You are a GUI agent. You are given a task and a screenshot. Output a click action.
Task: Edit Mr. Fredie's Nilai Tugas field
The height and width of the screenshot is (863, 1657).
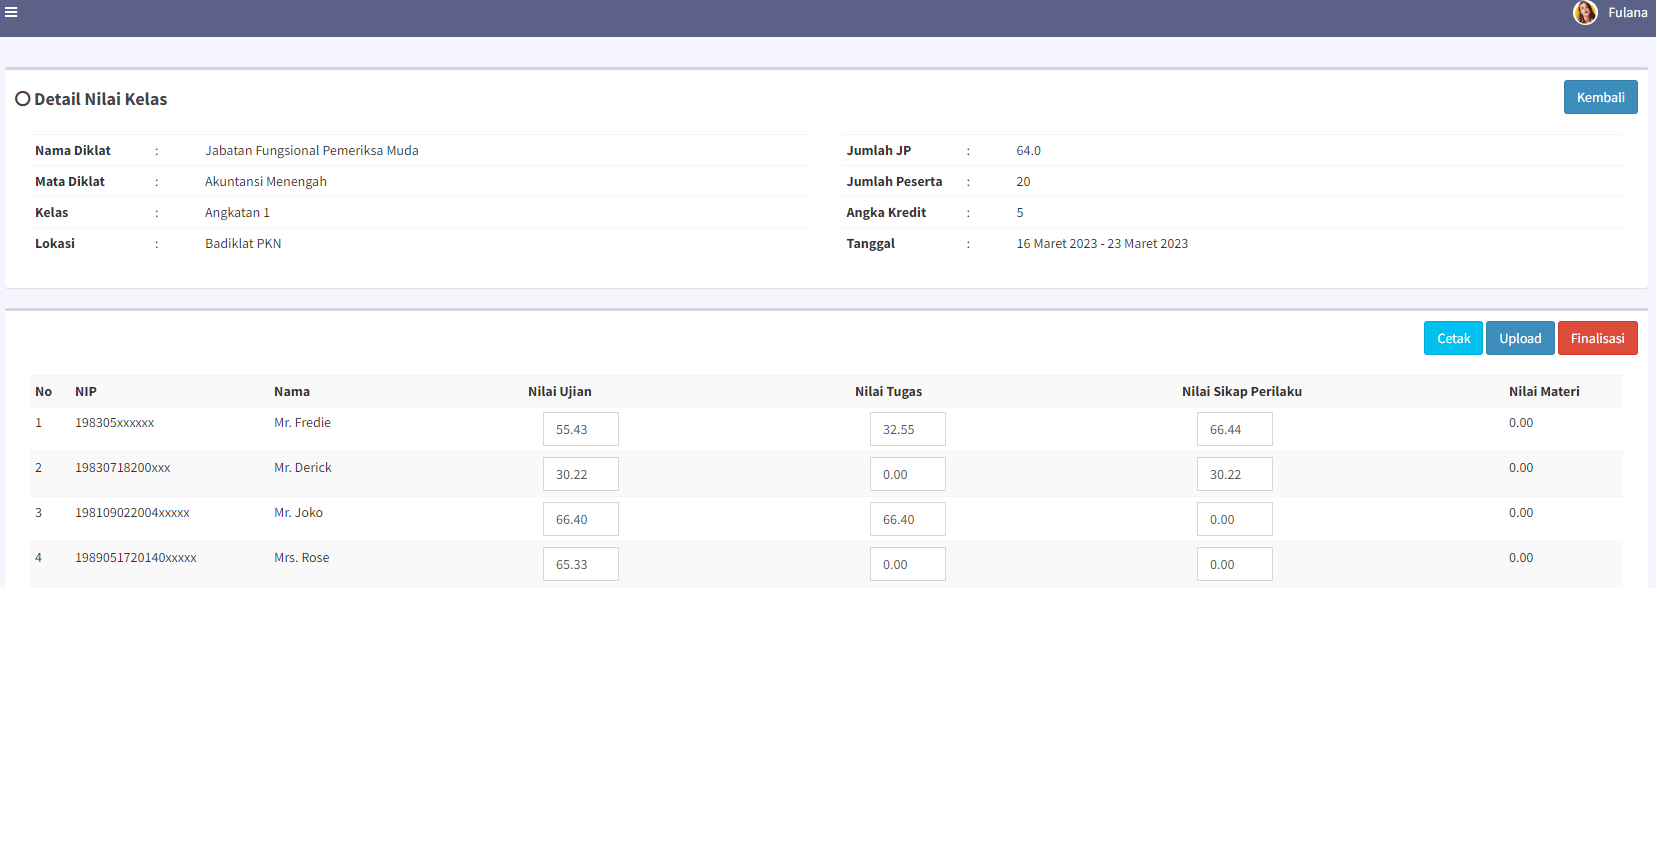907,429
